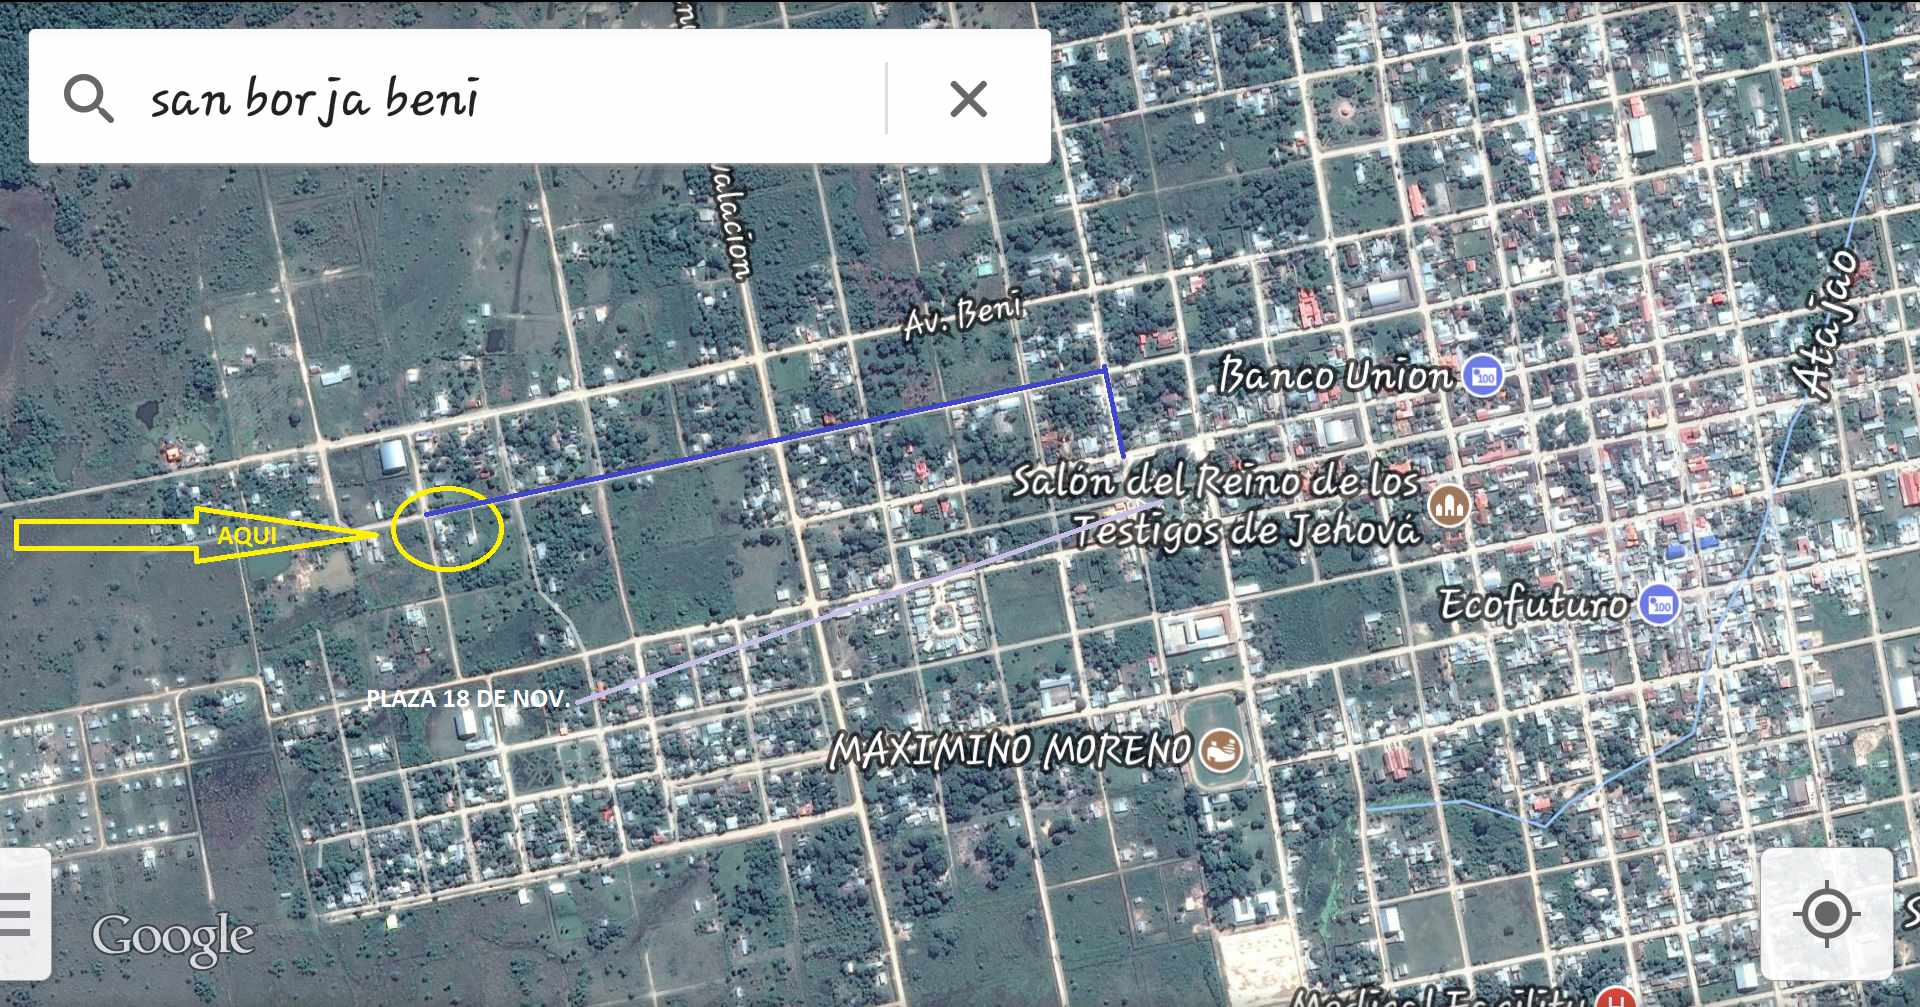The width and height of the screenshot is (1920, 1007).
Task: Click the magnifying glass search icon
Action: pos(88,99)
